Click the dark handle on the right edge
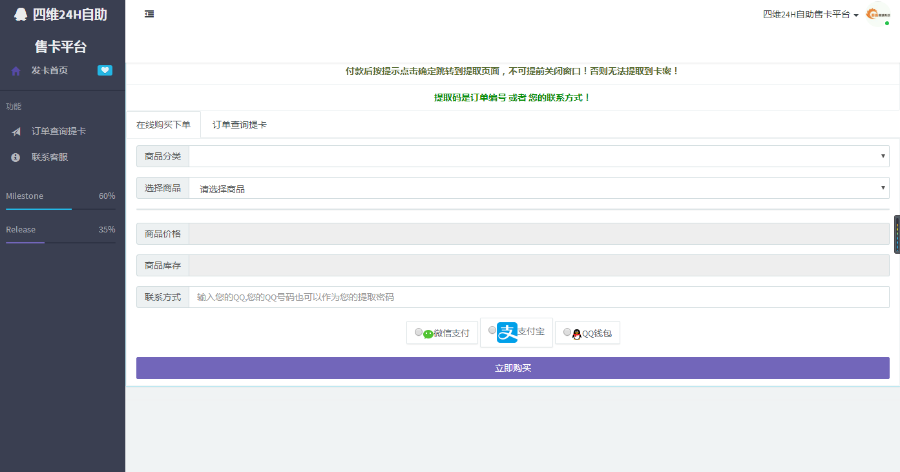The width and height of the screenshot is (900, 472). (x=897, y=234)
